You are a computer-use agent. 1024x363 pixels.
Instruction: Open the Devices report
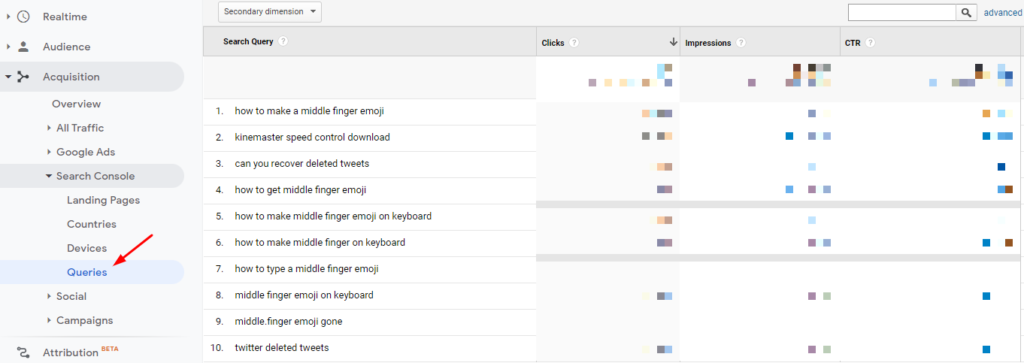pyautogui.click(x=86, y=248)
